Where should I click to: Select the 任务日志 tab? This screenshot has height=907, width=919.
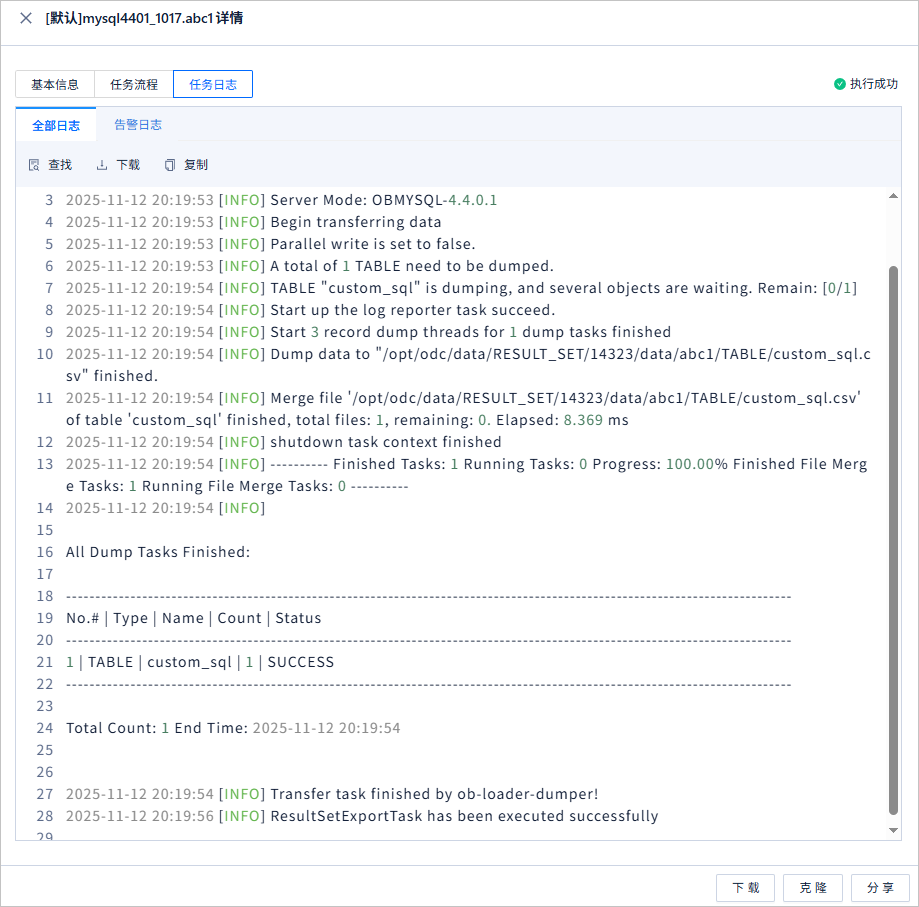pyautogui.click(x=213, y=84)
